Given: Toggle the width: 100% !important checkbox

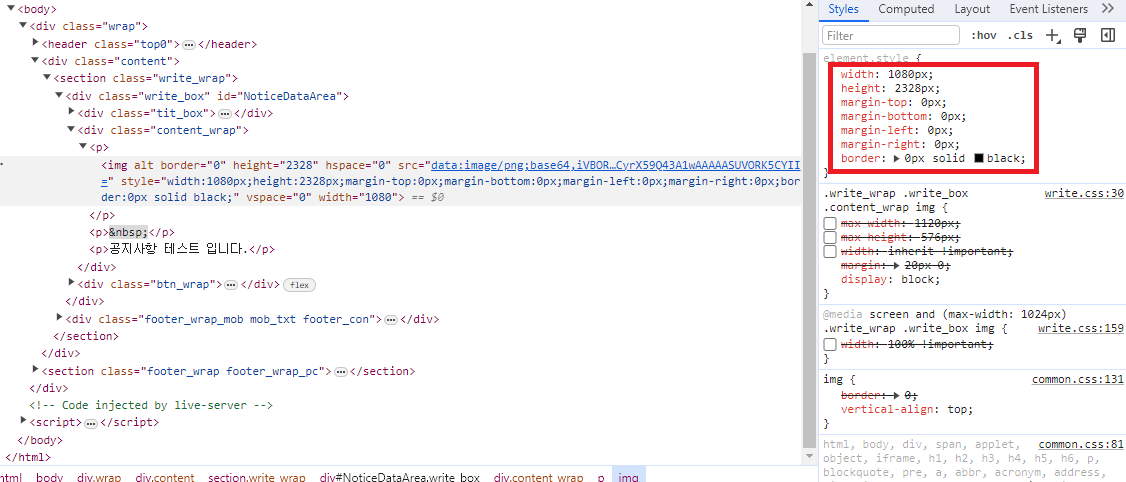Looking at the screenshot, I should click(829, 344).
